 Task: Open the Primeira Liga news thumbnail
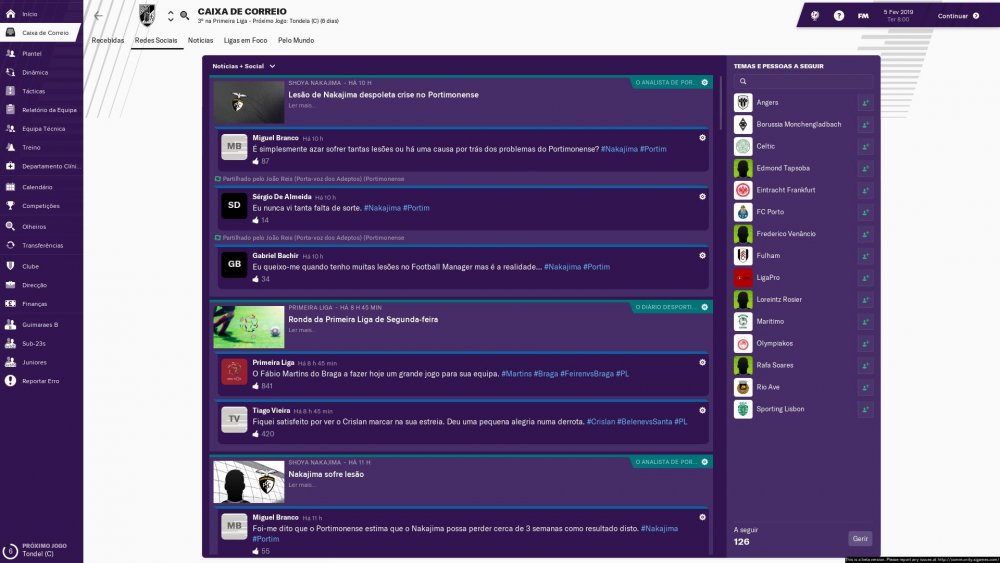pos(249,327)
